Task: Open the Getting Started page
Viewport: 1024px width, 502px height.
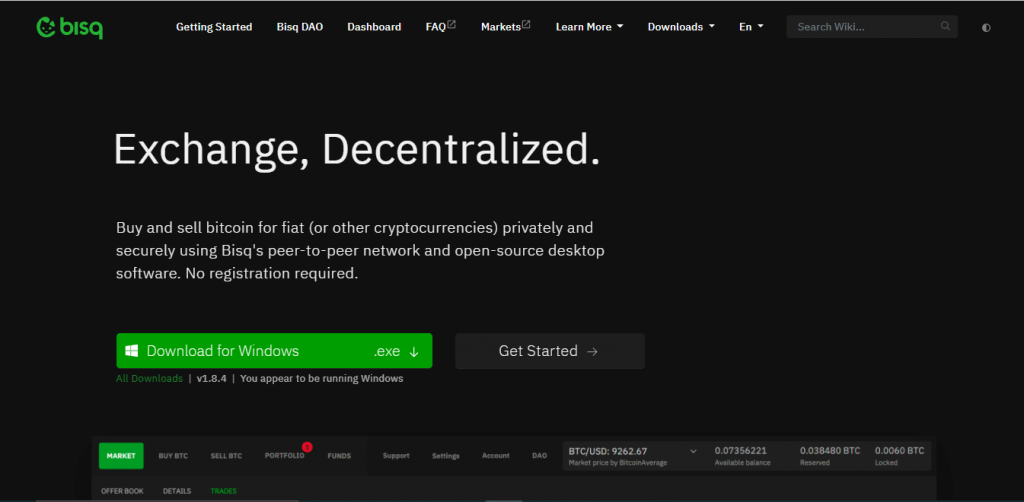Action: click(x=214, y=27)
